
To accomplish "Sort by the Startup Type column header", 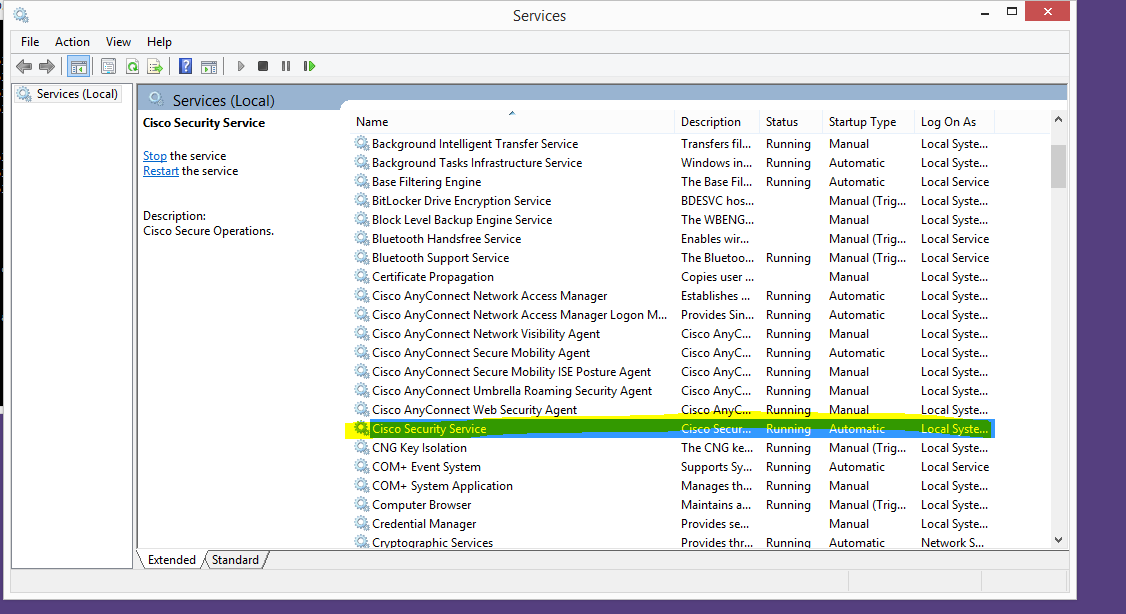I will (x=868, y=122).
